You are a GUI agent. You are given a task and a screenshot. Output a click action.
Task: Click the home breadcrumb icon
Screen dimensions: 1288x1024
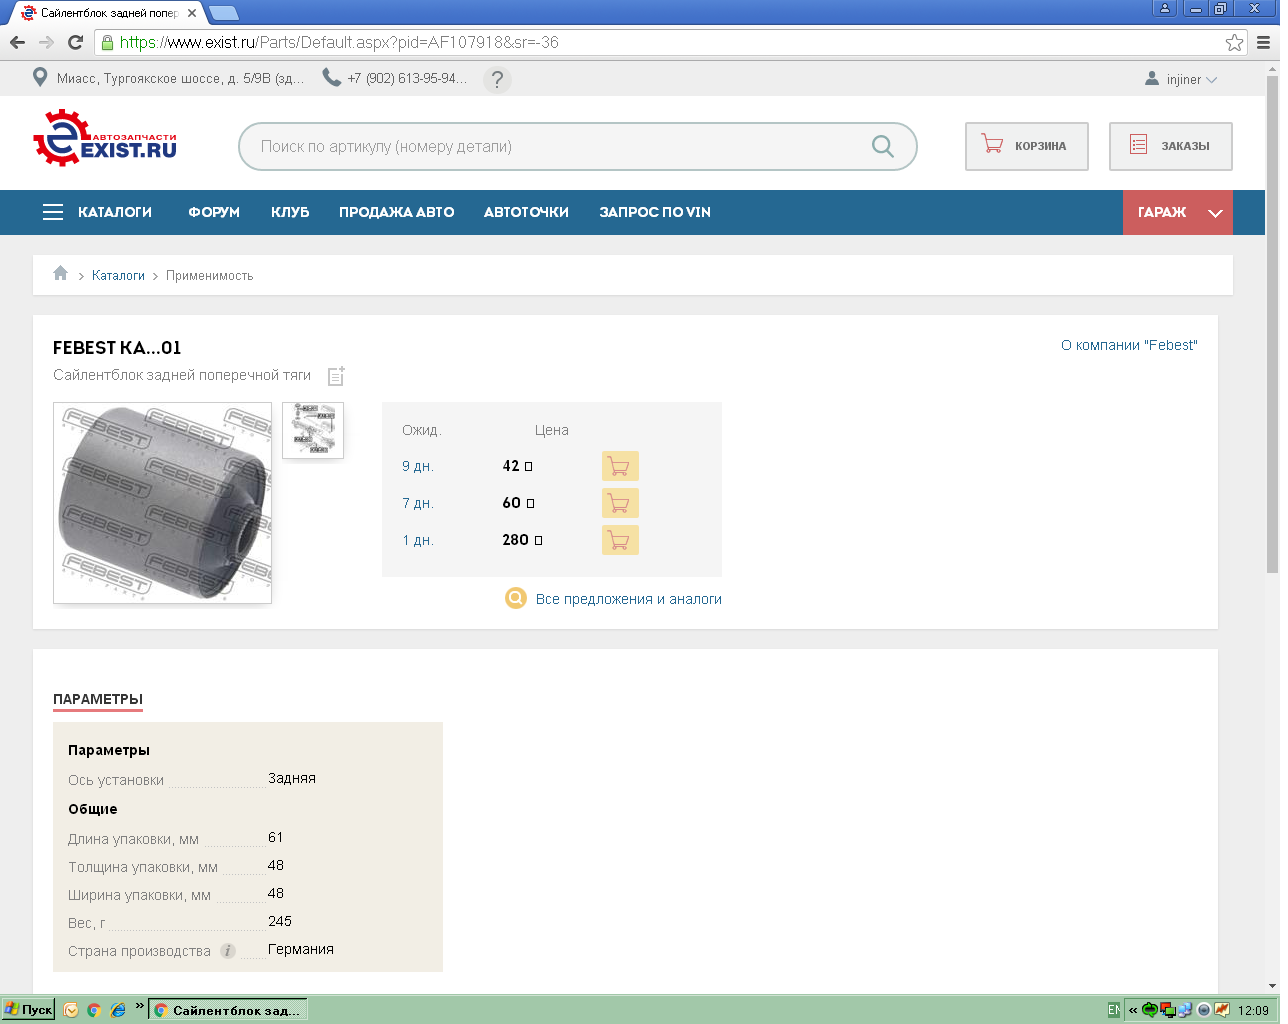pyautogui.click(x=61, y=274)
